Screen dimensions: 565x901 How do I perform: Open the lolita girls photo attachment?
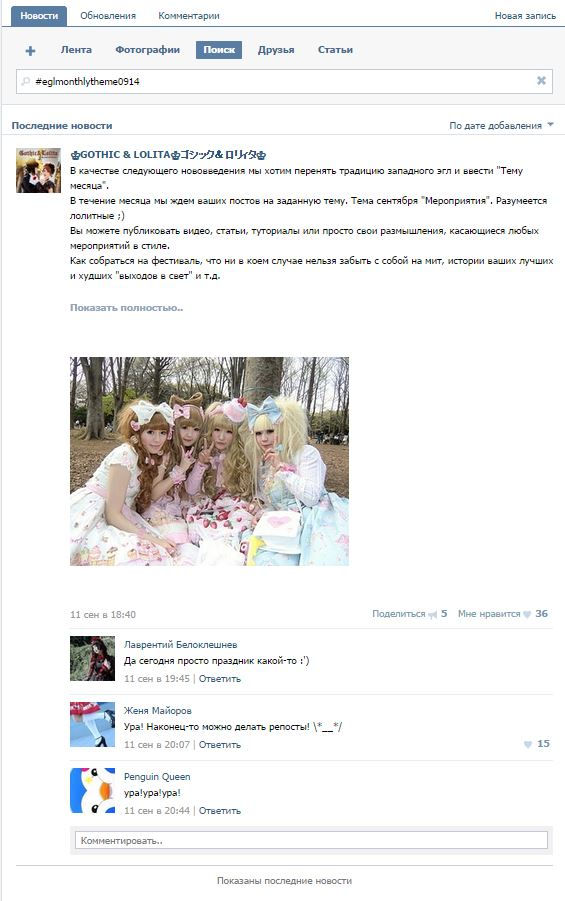point(209,461)
